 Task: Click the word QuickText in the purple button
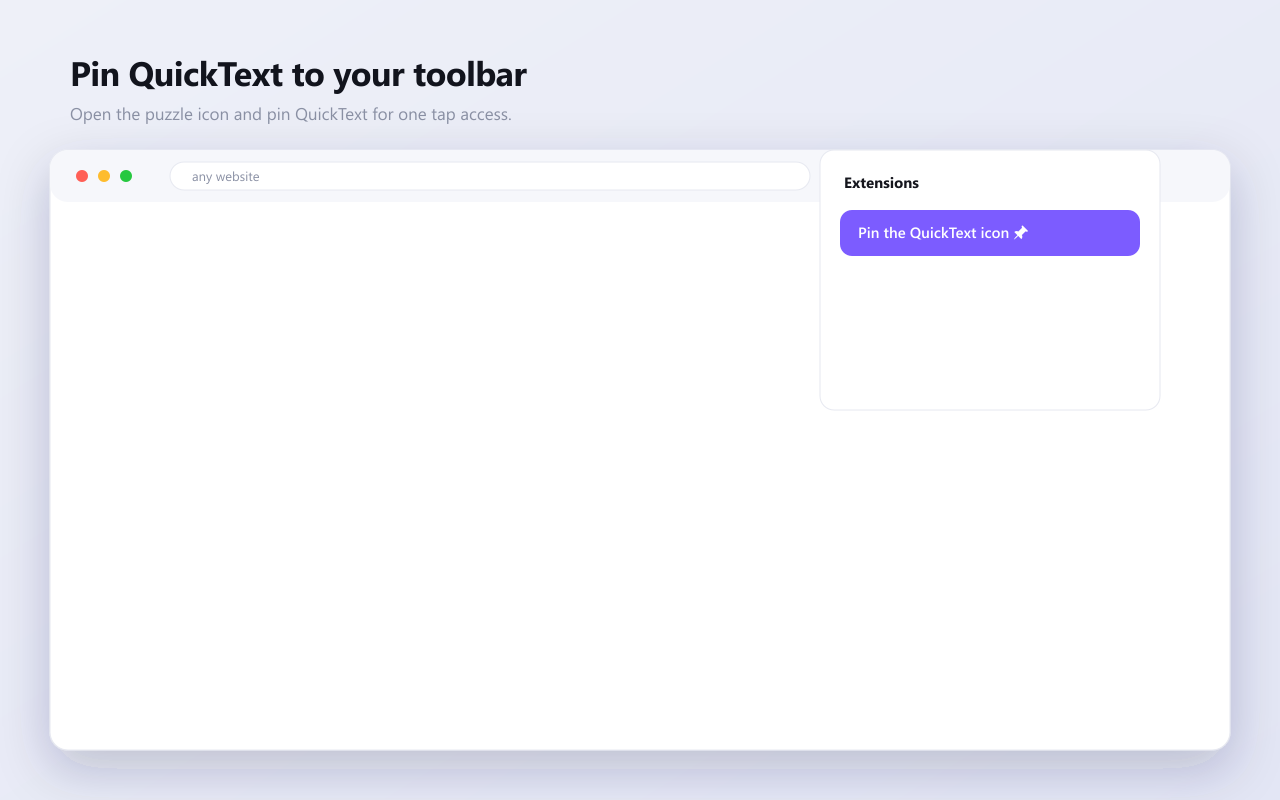(943, 233)
